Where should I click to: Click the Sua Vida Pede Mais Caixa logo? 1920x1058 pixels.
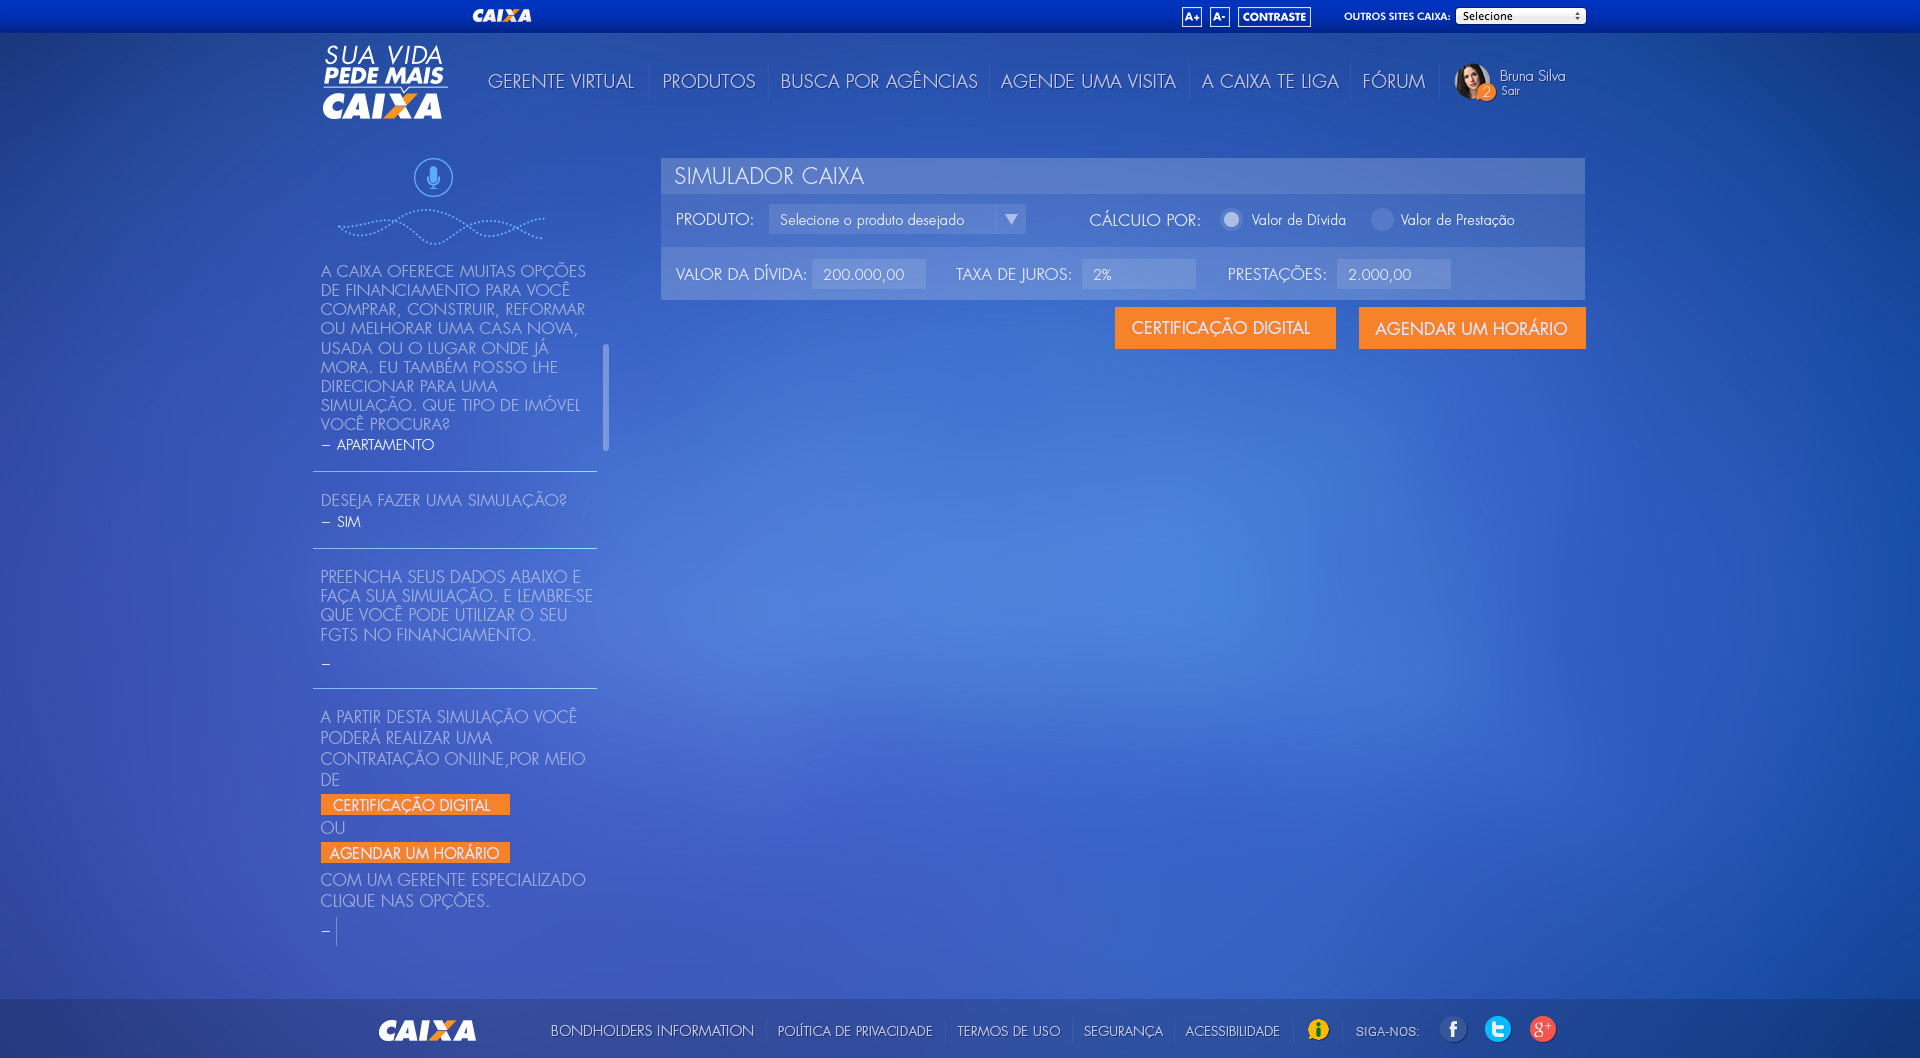(384, 82)
